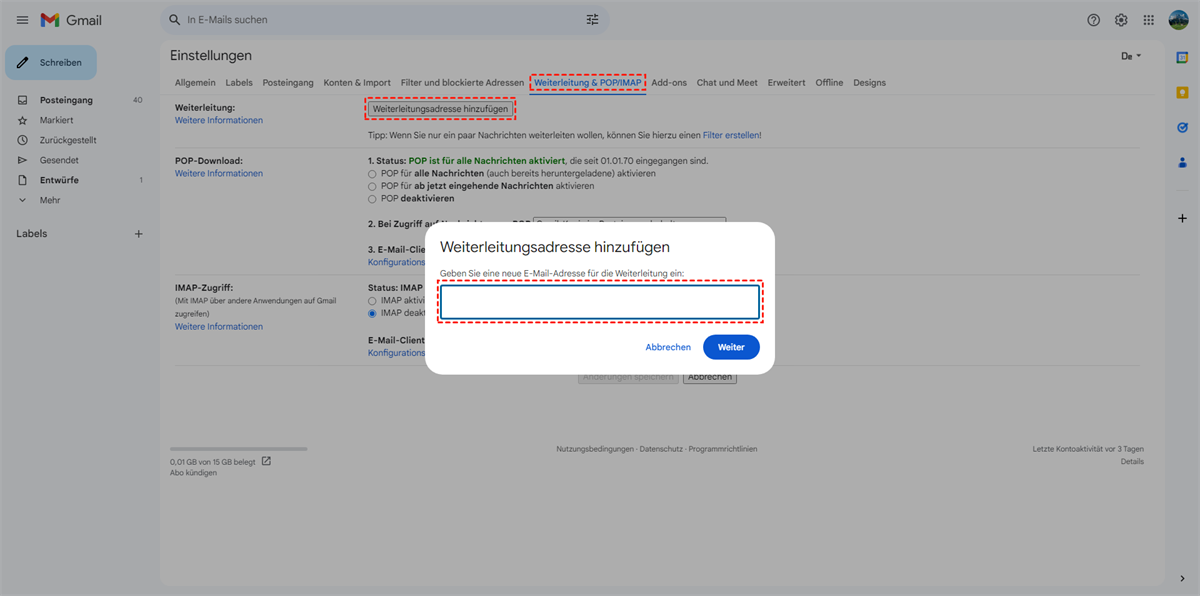Get add-ons via plus icon

1182,218
